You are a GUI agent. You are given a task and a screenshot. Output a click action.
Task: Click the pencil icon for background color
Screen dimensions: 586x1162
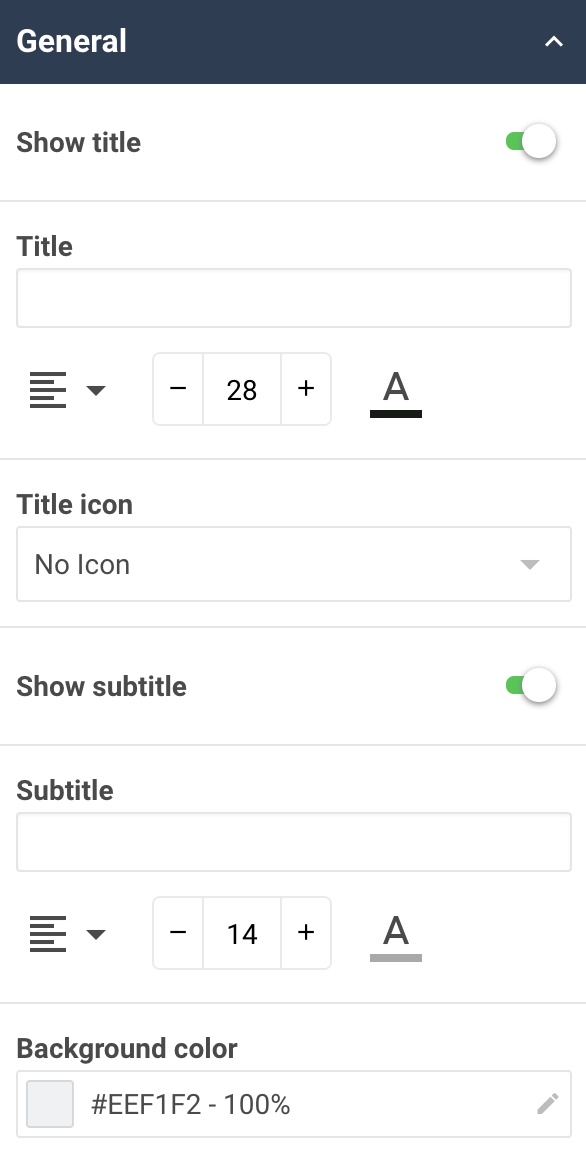(547, 1104)
